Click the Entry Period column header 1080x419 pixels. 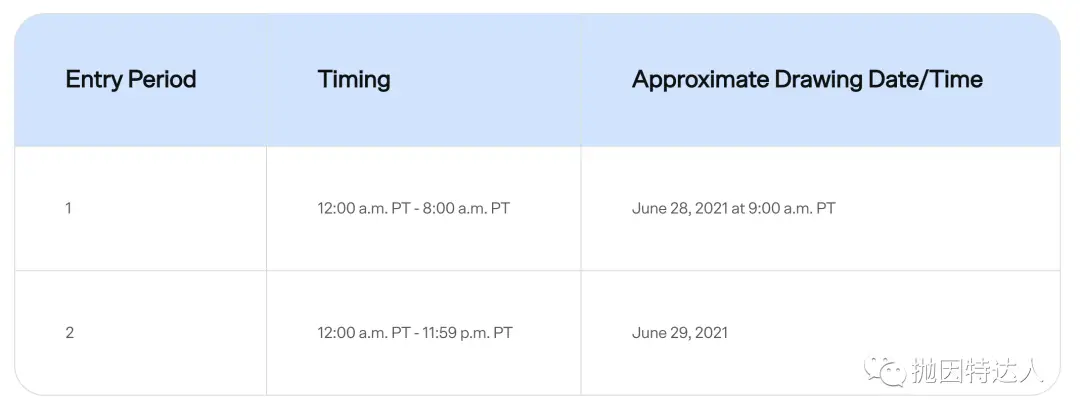131,79
